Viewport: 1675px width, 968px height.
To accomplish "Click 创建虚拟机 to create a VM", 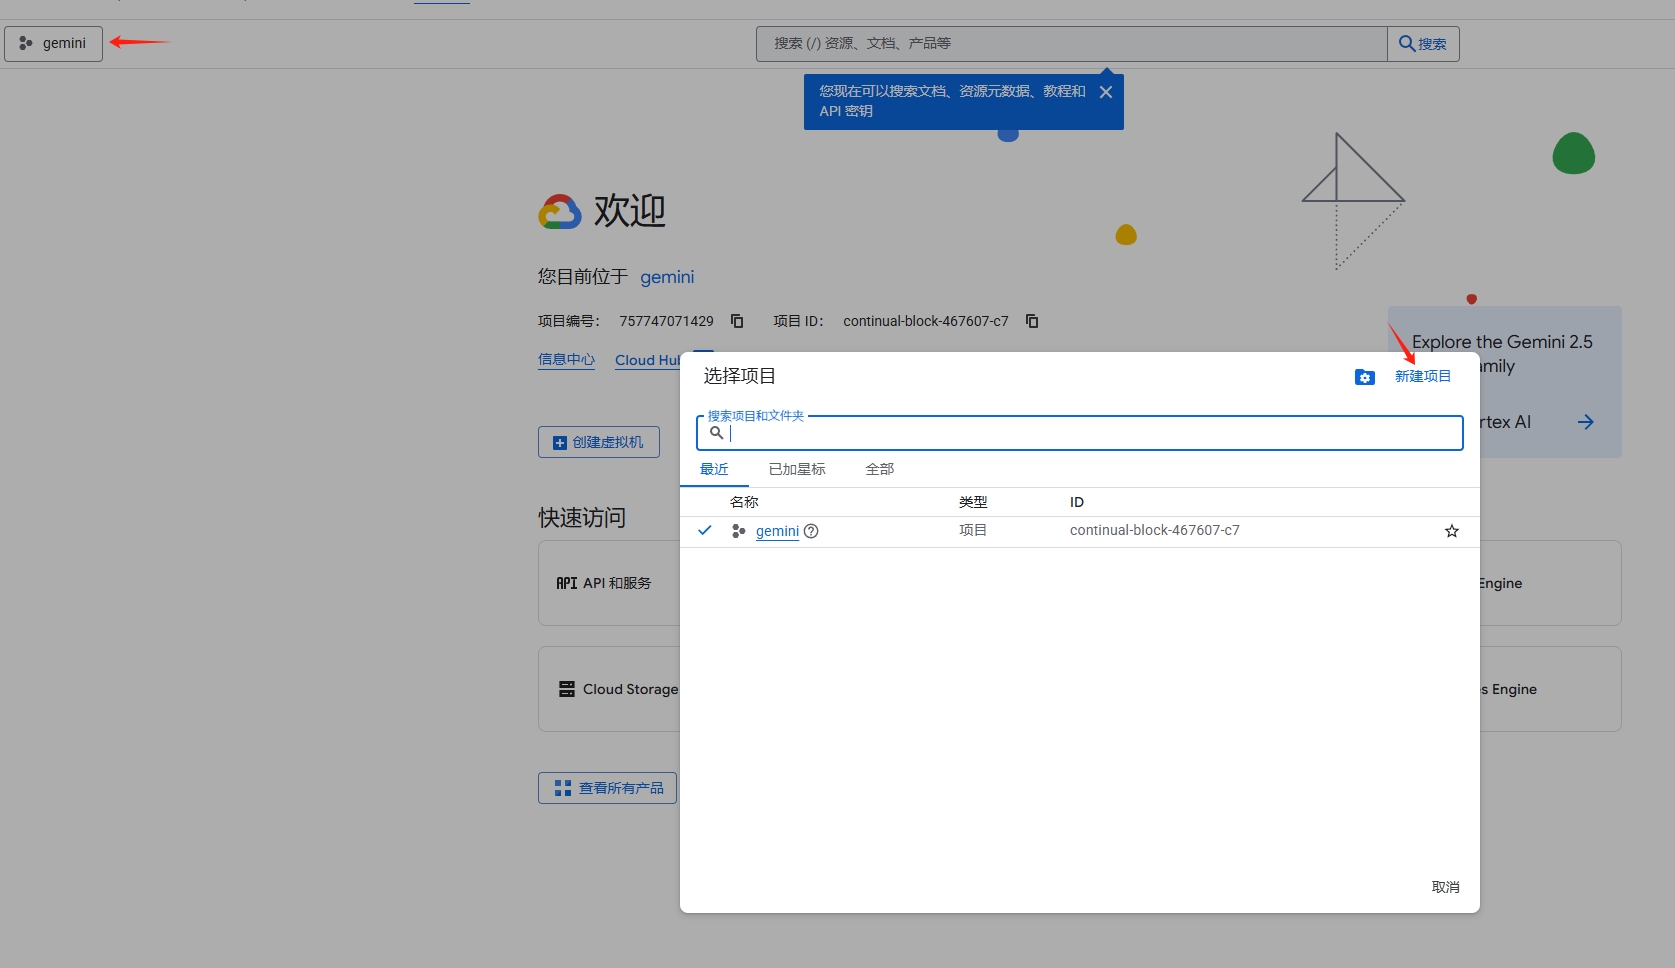I will (598, 441).
